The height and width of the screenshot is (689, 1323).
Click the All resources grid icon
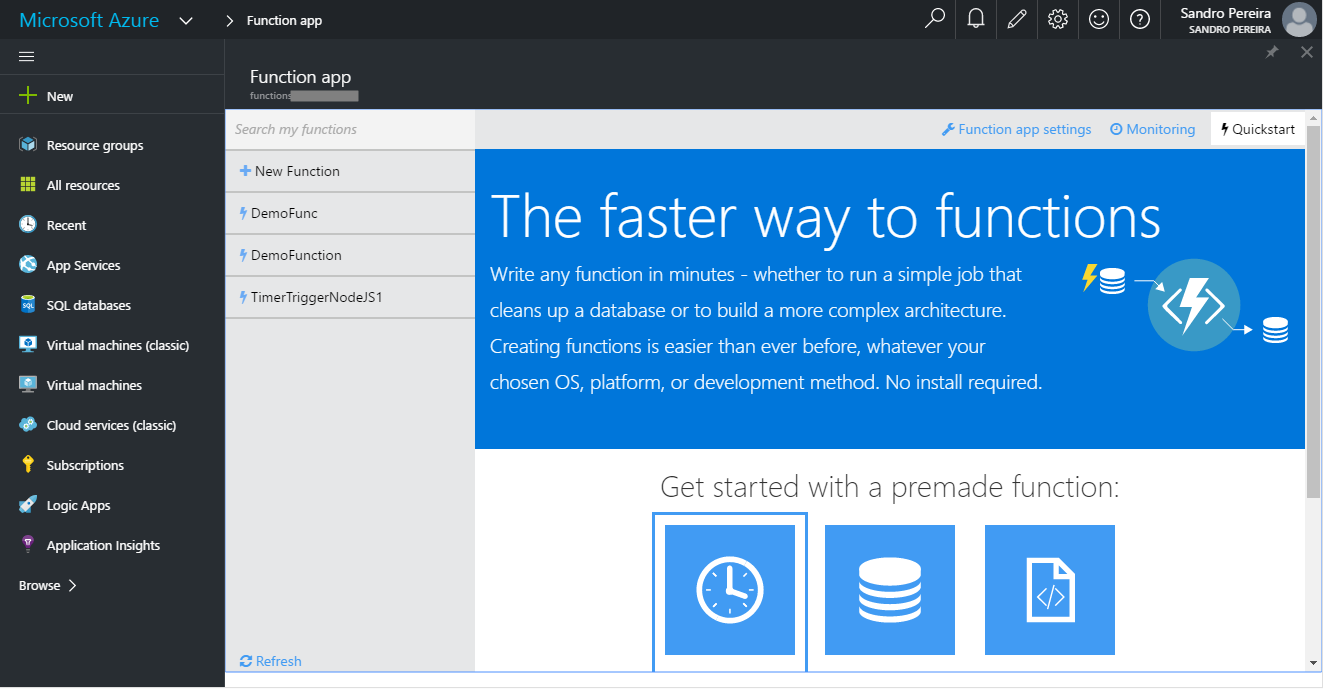tap(28, 185)
